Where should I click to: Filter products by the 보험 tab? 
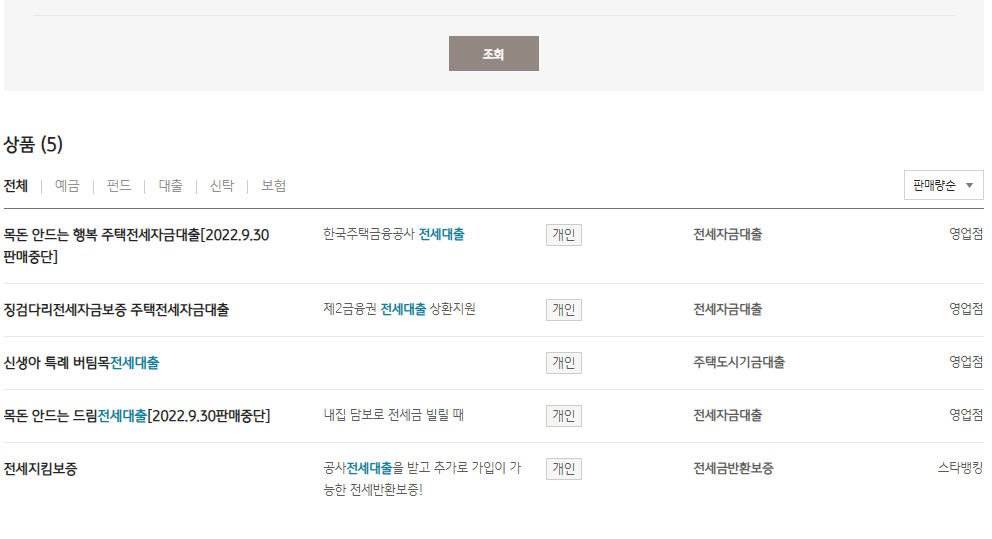[274, 186]
